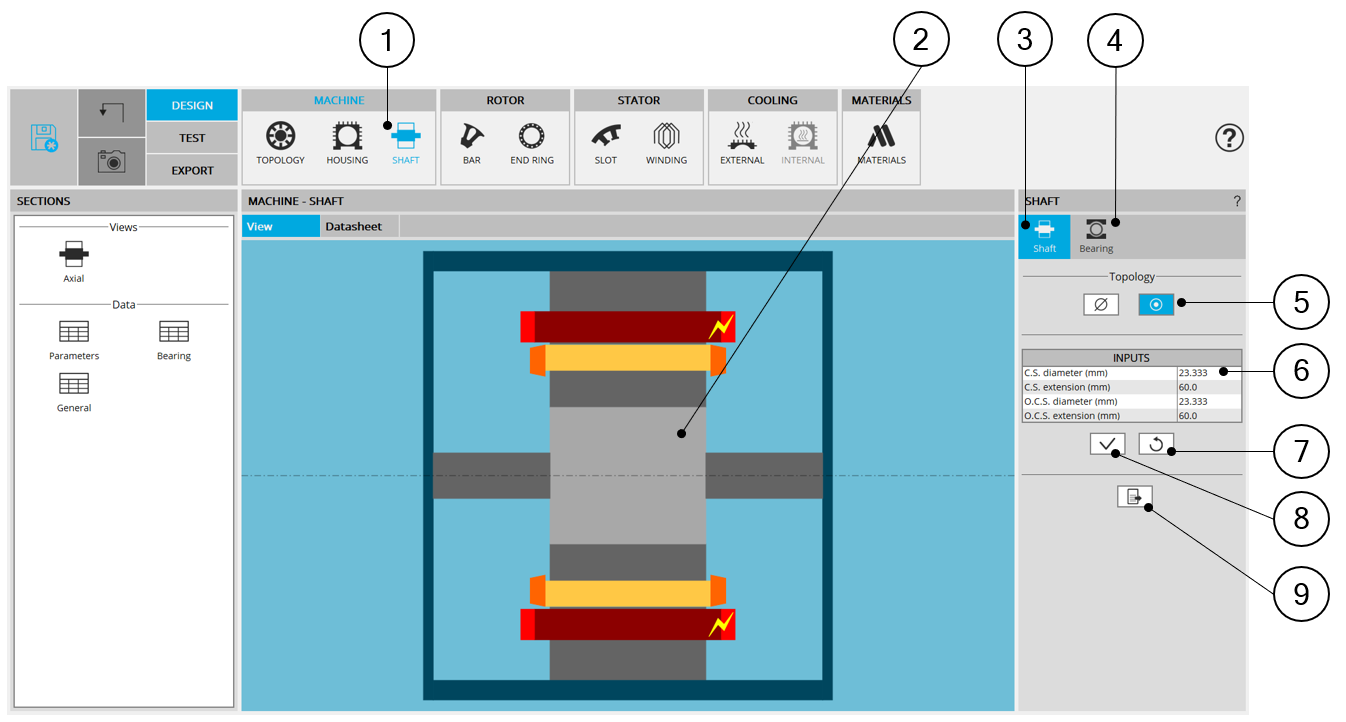The image size is (1346, 722).
Task: Switch to EXPORT mode
Action: point(192,170)
